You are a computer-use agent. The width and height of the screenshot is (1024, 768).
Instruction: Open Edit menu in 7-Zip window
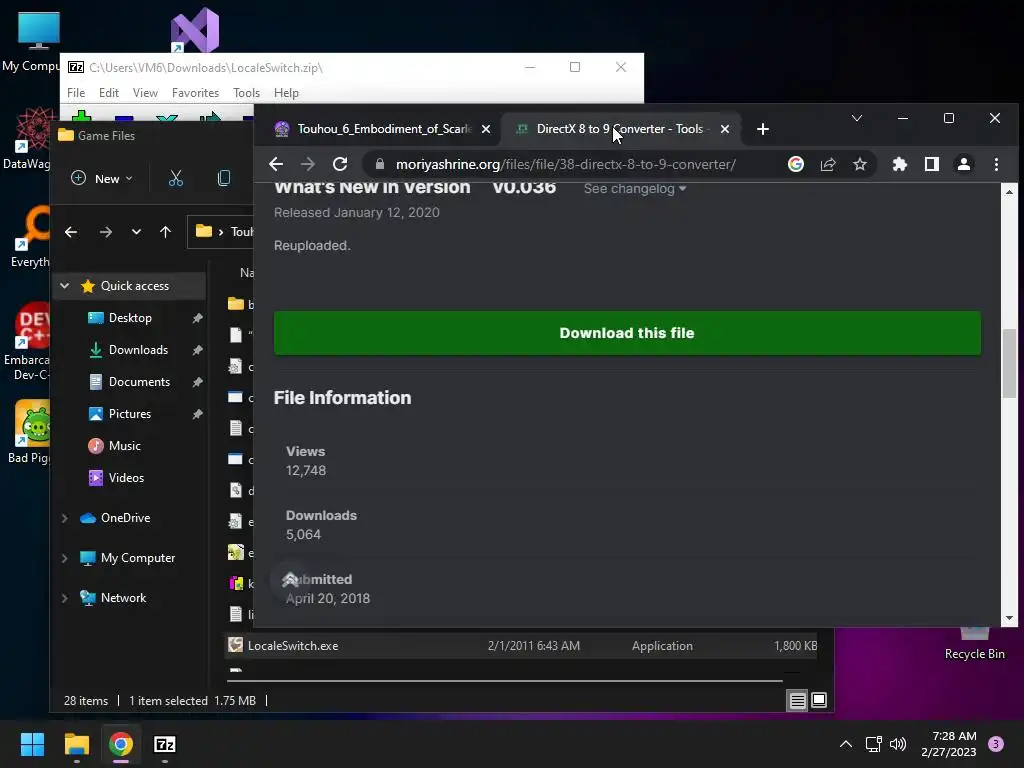pos(108,93)
